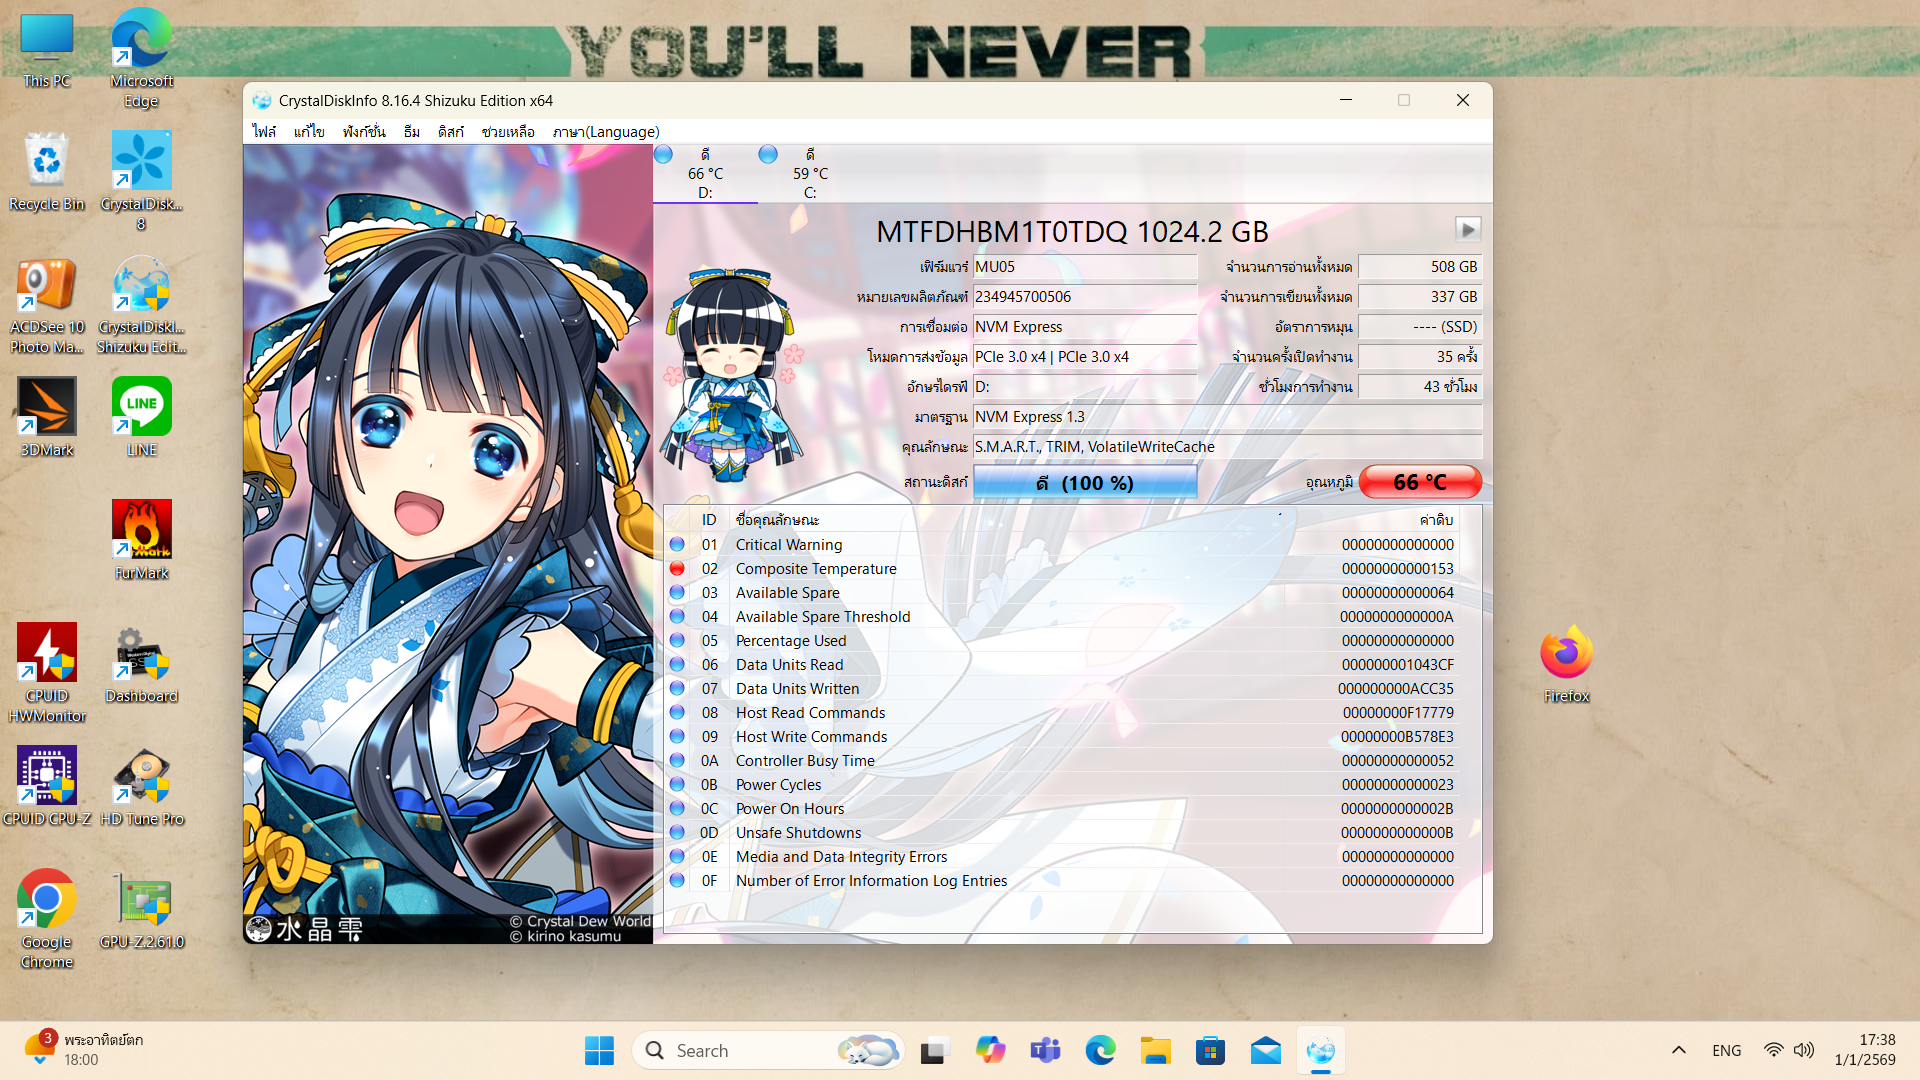This screenshot has height=1080, width=1920.
Task: Select the D: drive 66 °C tab
Action: 704,173
